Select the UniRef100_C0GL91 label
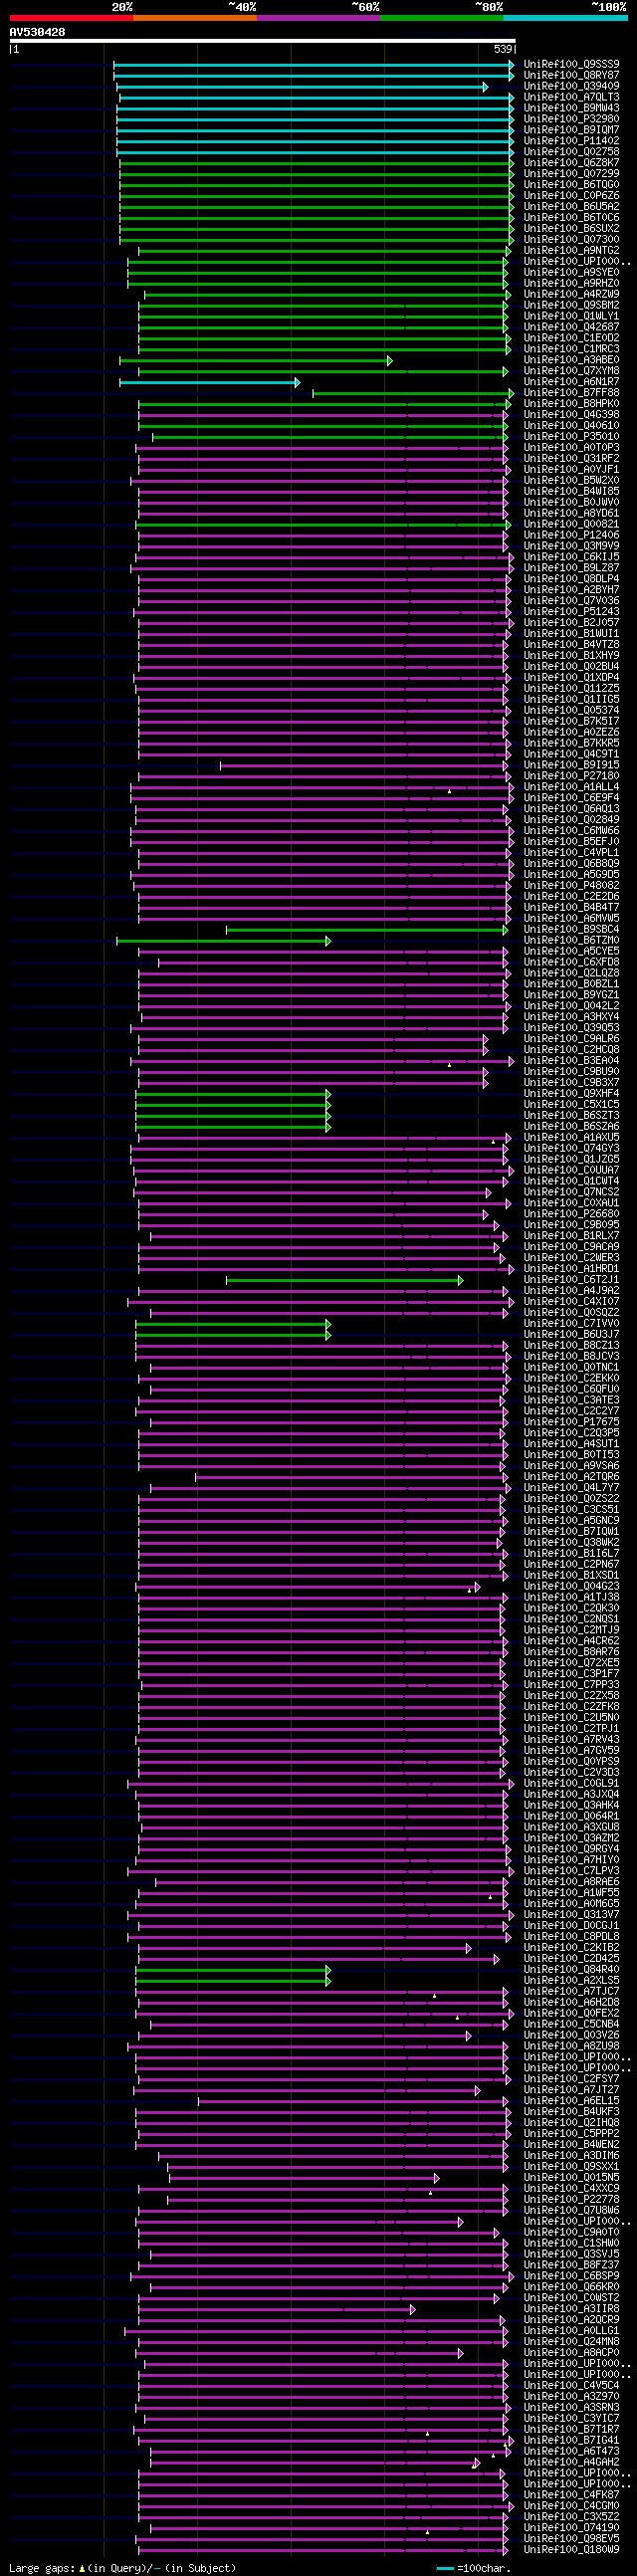Image resolution: width=637 pixels, height=2576 pixels. point(571,1783)
